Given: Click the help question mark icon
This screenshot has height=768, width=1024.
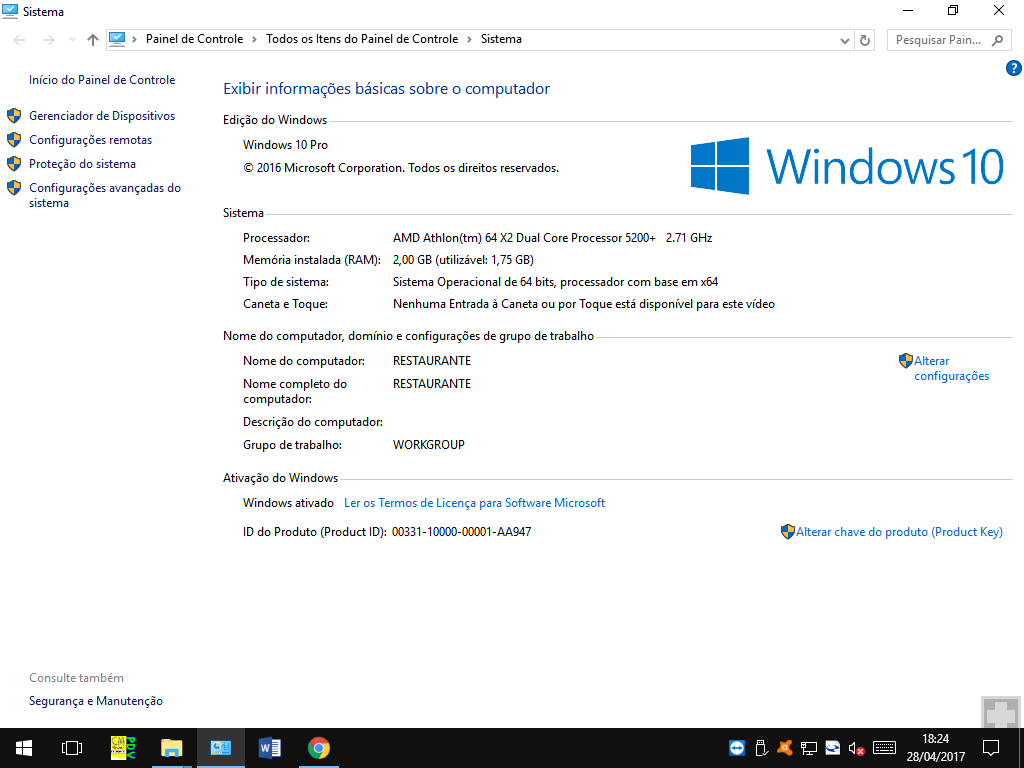Looking at the screenshot, I should (x=1013, y=68).
